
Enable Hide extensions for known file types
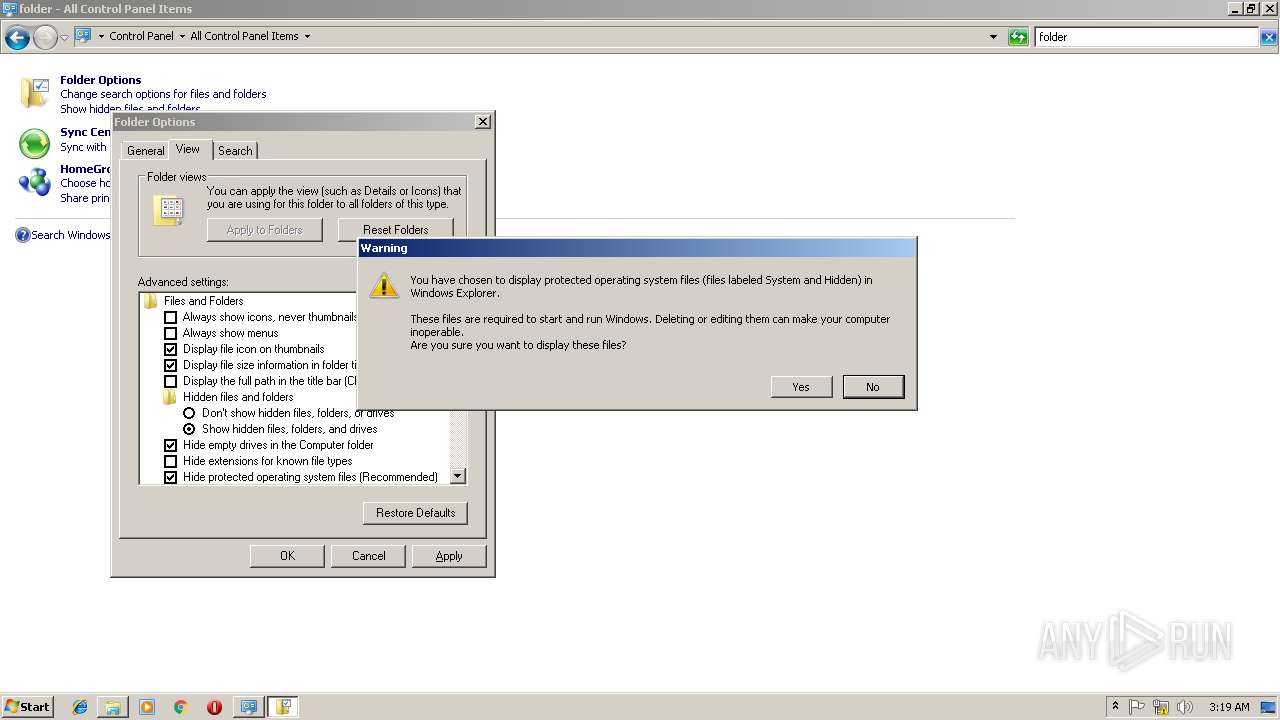pyautogui.click(x=170, y=461)
